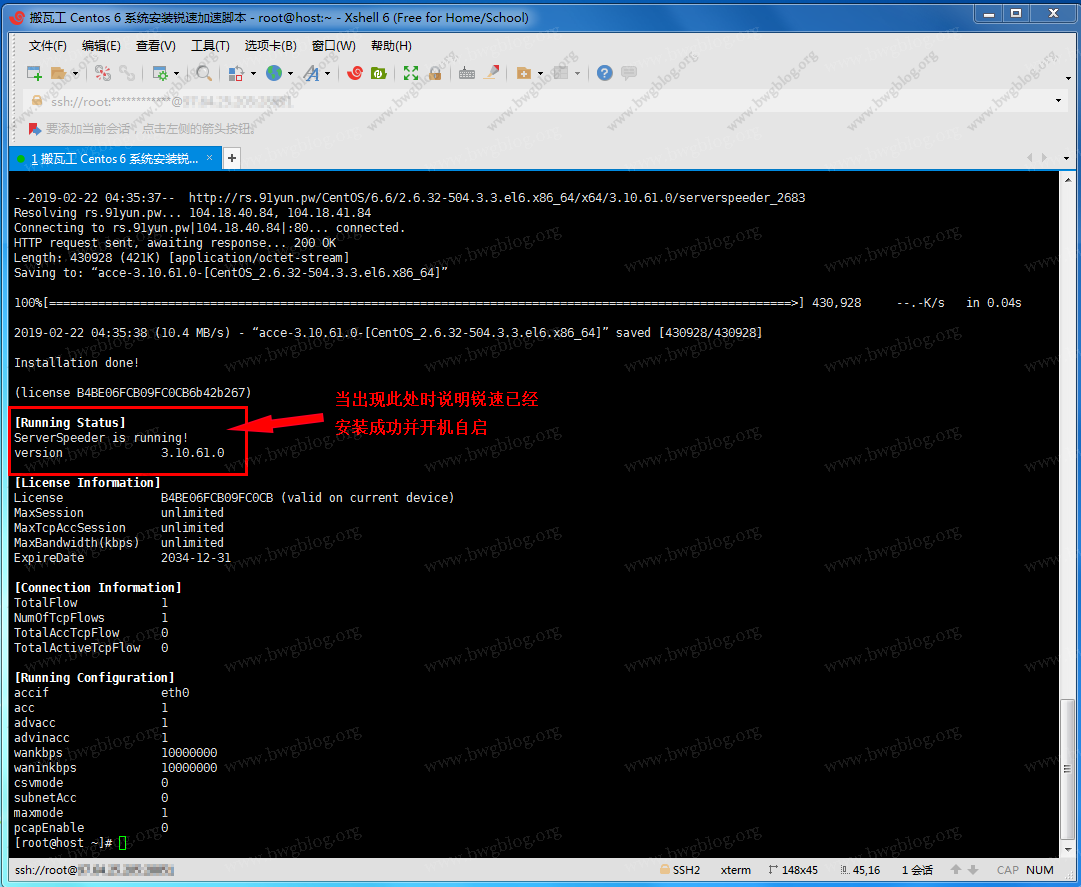
Task: Click the green folder transfer icon
Action: click(378, 73)
